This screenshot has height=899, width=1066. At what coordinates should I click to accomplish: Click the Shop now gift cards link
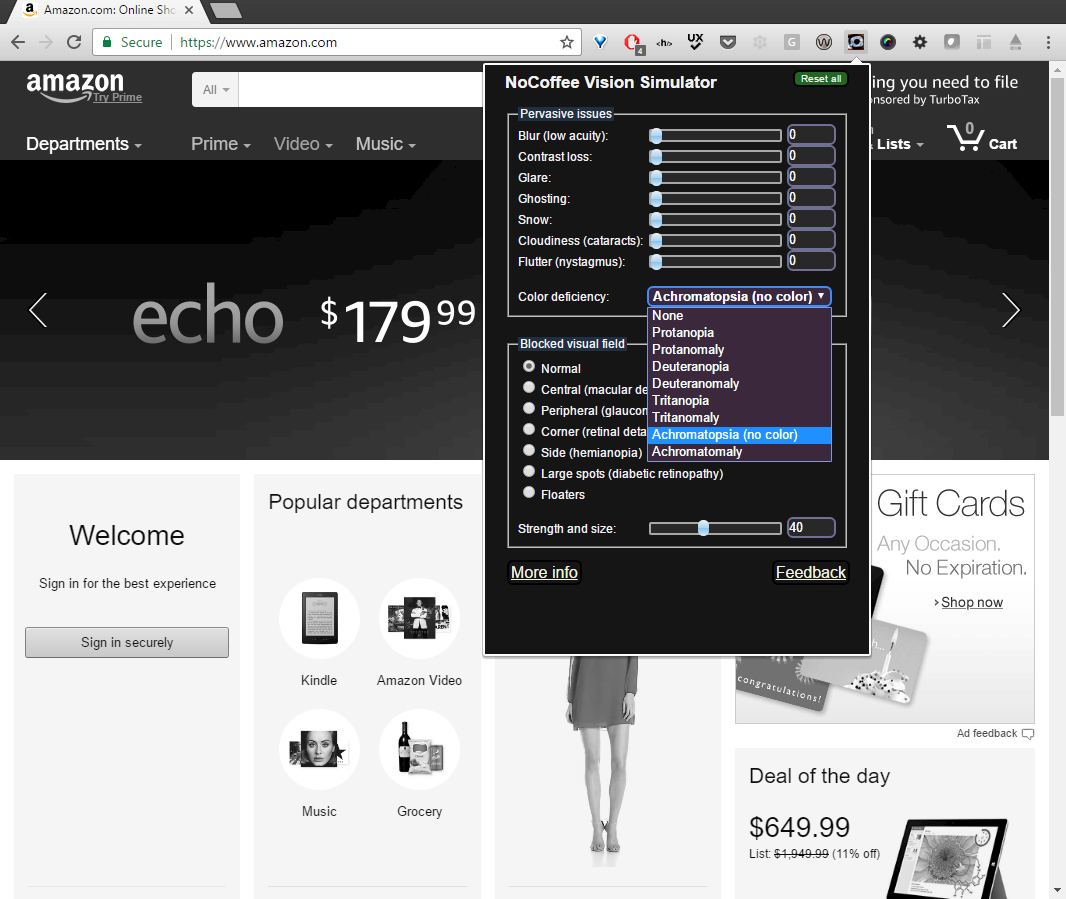coord(972,603)
